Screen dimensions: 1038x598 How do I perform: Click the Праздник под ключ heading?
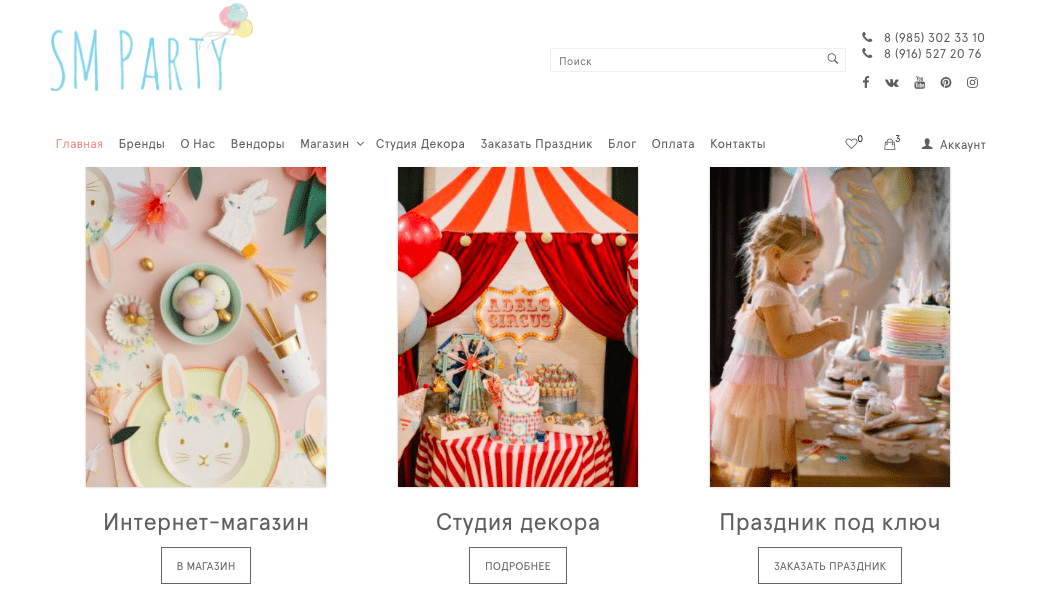coord(829,523)
